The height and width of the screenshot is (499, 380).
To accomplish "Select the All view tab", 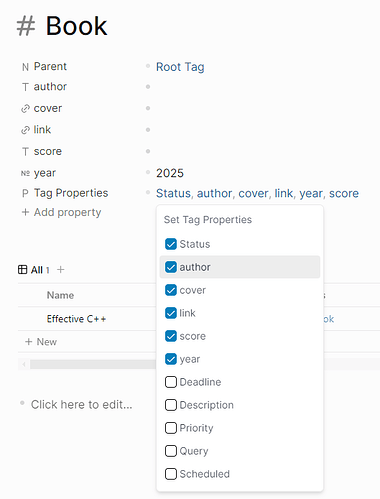I will click(x=37, y=270).
